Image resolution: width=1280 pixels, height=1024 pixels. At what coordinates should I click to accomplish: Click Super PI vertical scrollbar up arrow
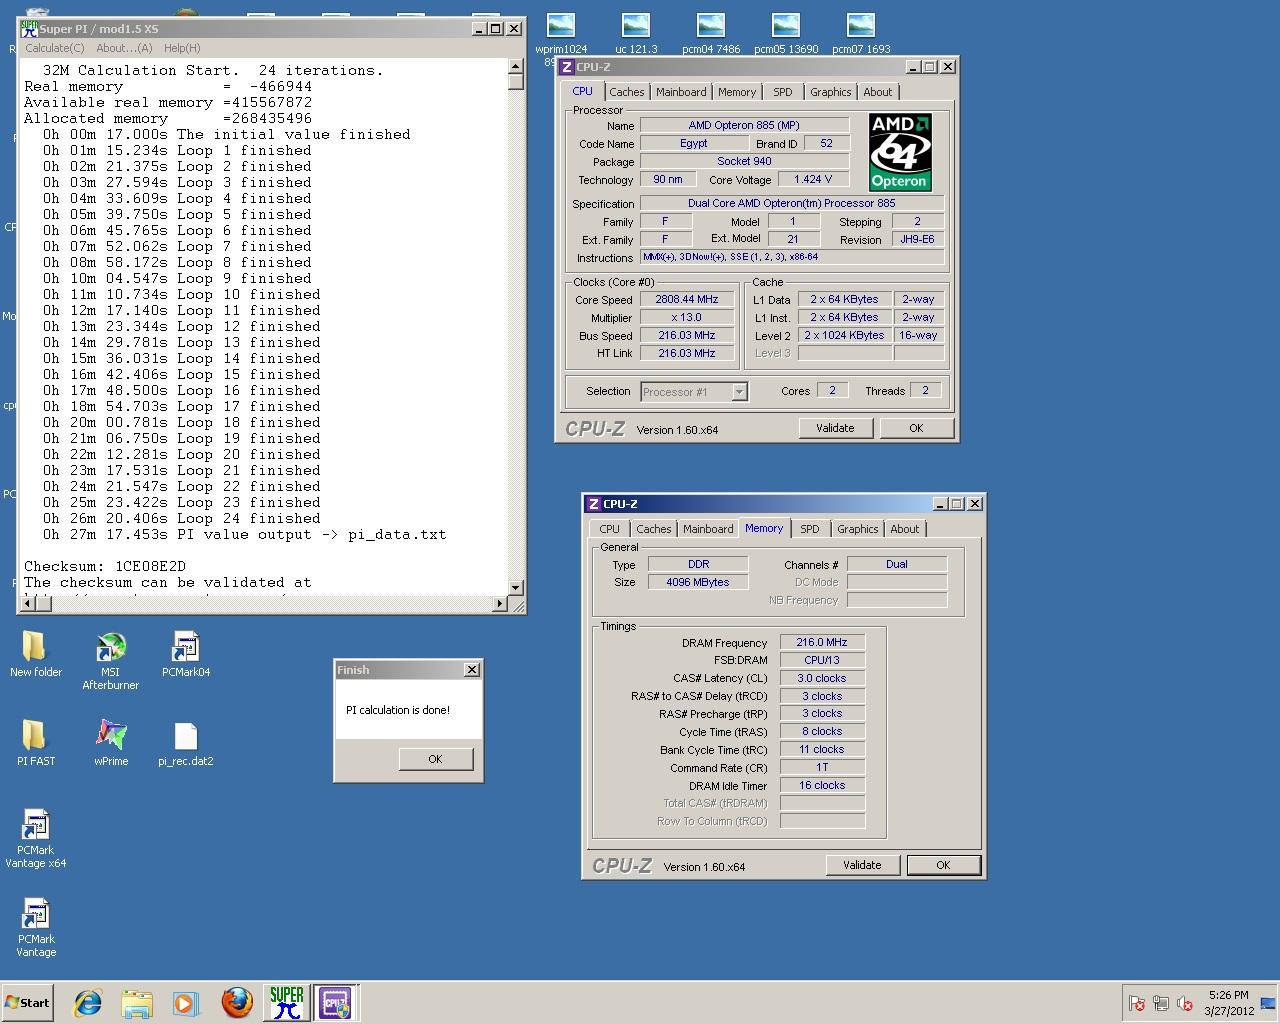tap(516, 66)
